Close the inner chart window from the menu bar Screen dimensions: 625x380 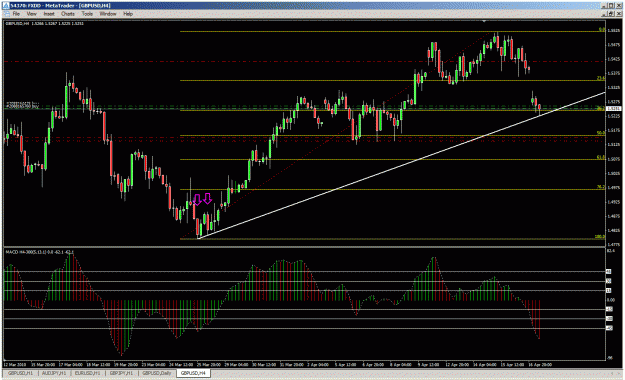point(619,14)
